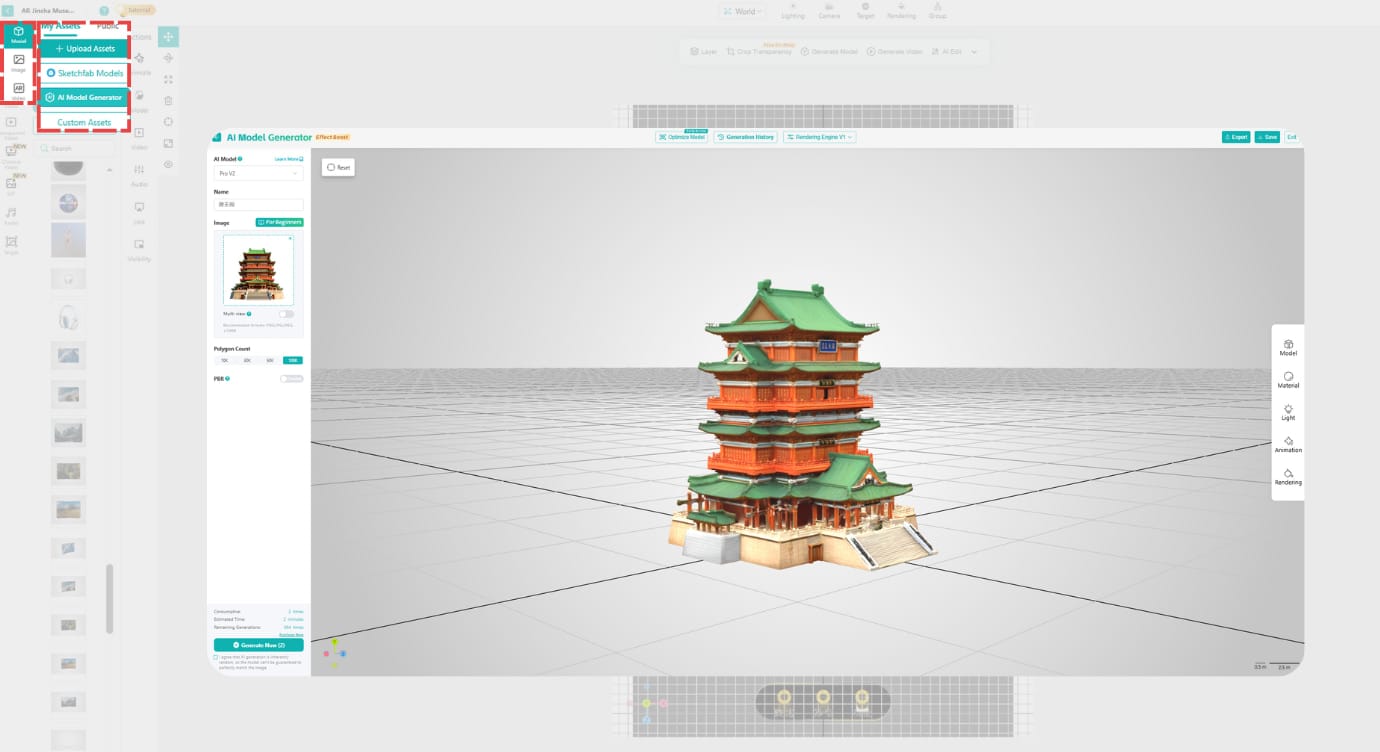Click the Exit button
The width and height of the screenshot is (1380, 752).
point(1292,137)
